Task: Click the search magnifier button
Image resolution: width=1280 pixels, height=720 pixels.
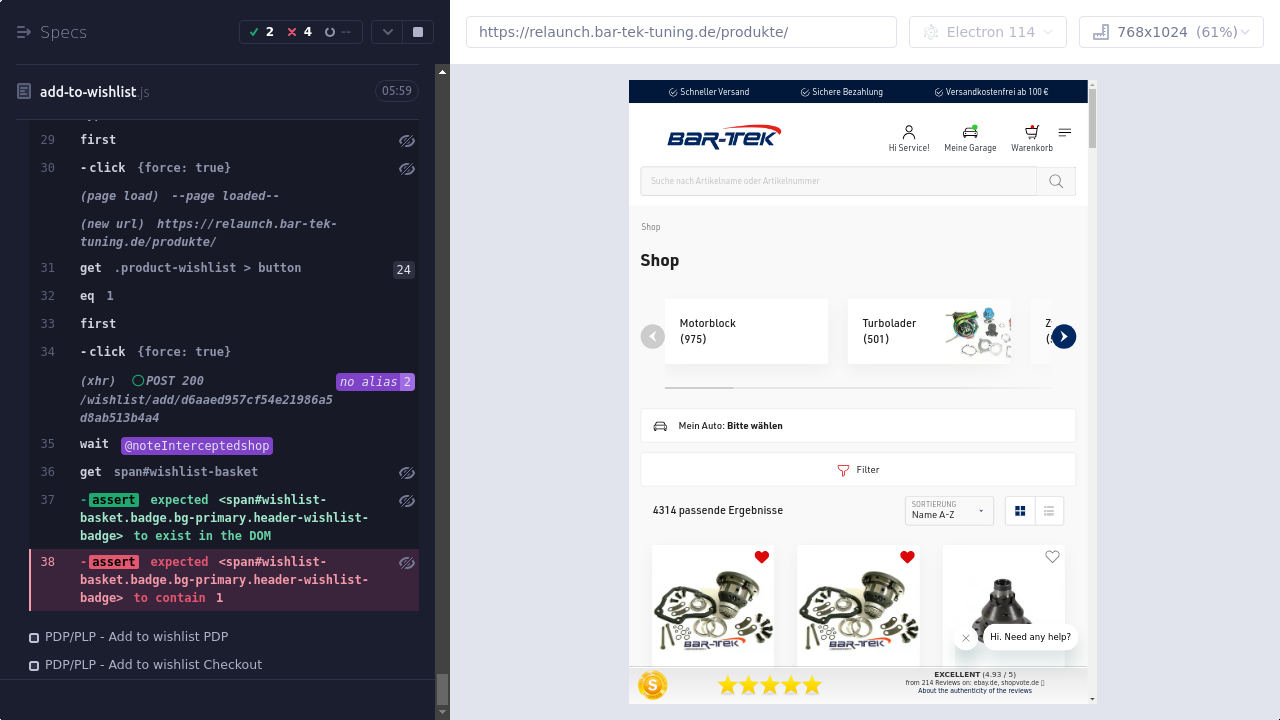Action: pos(1055,181)
